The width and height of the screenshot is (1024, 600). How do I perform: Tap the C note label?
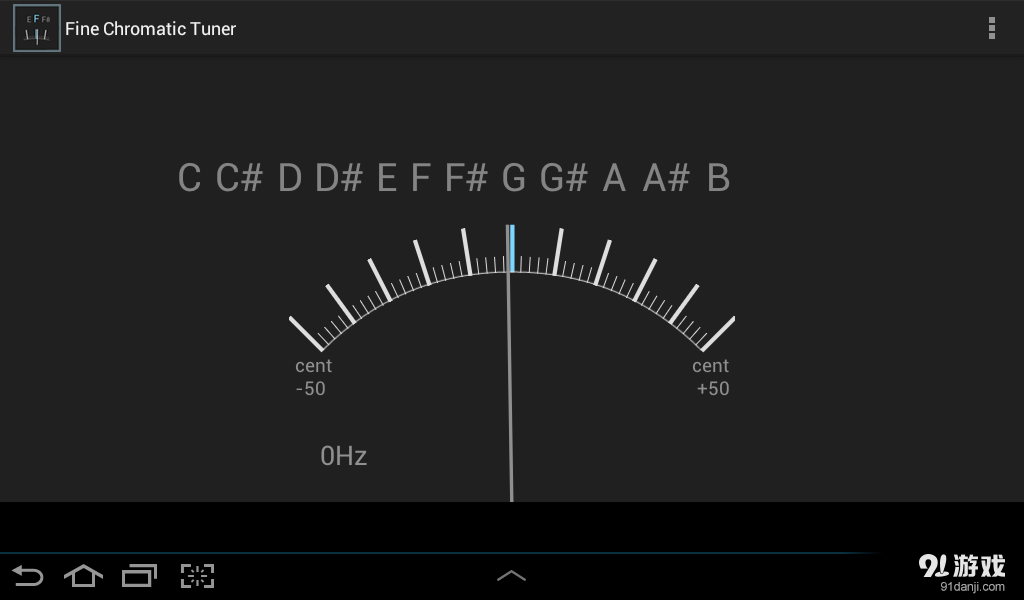click(189, 179)
